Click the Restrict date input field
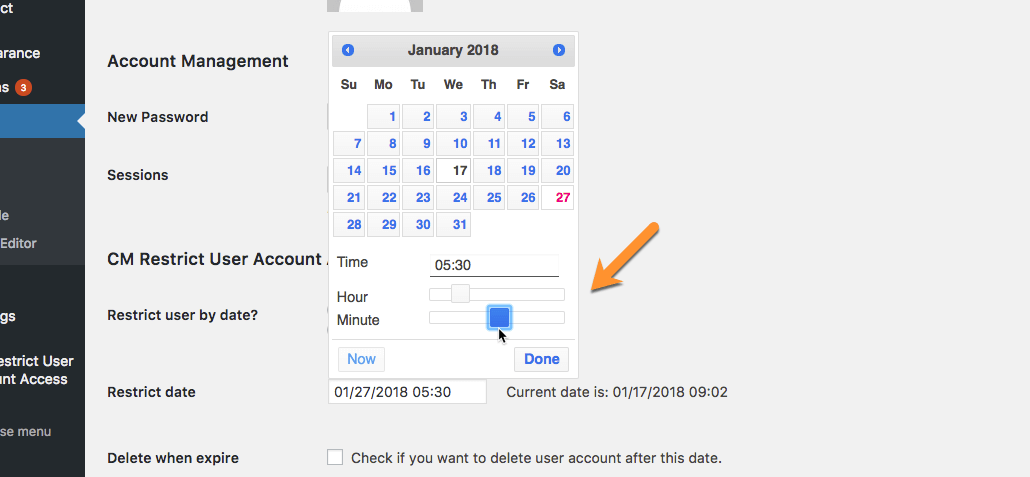Image resolution: width=1030 pixels, height=477 pixels. 407,392
